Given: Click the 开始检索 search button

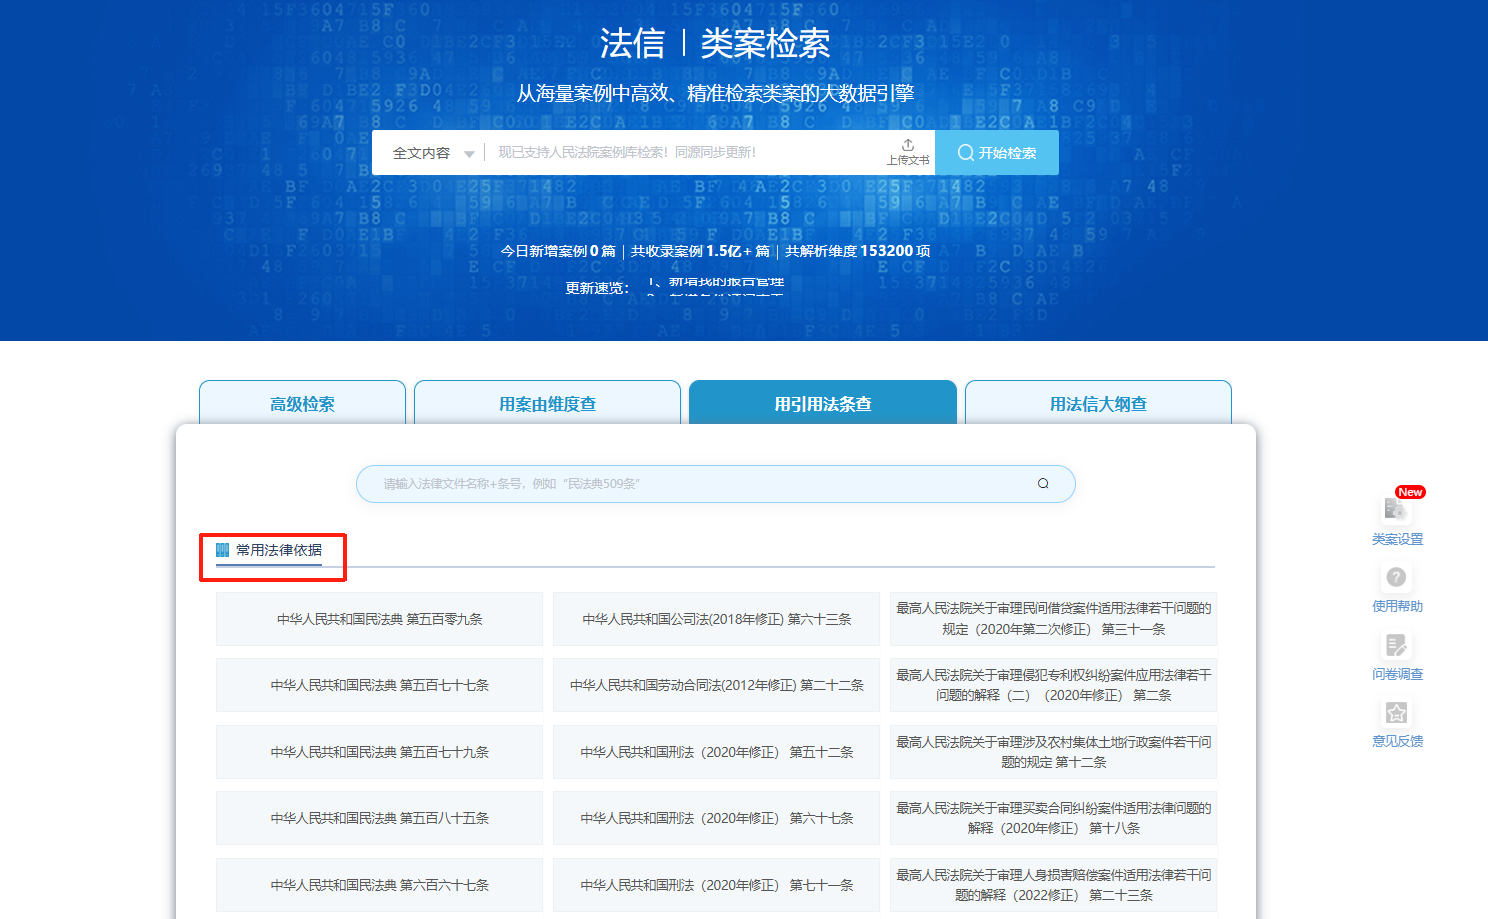Looking at the screenshot, I should pyautogui.click(x=997, y=153).
